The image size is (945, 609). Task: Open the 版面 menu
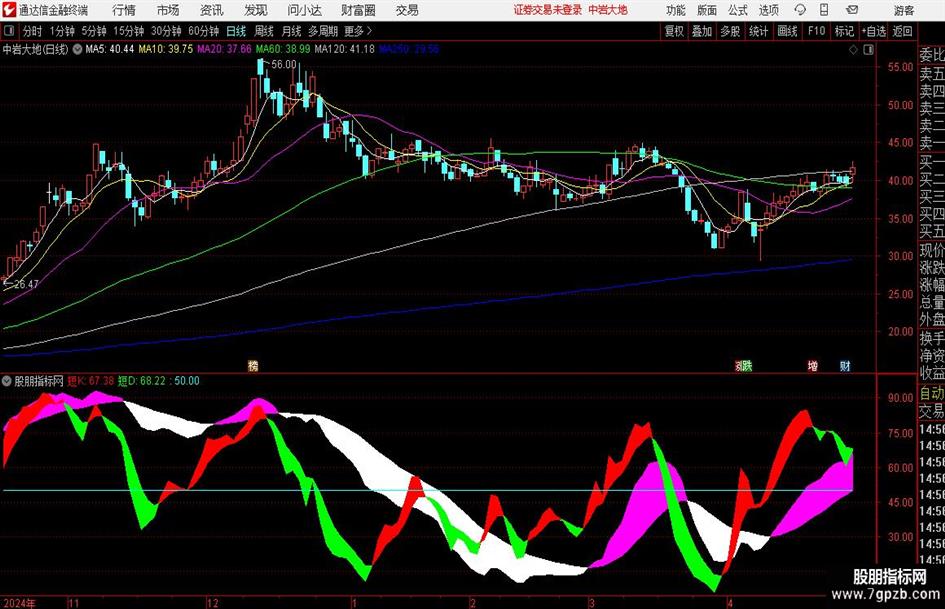[707, 10]
